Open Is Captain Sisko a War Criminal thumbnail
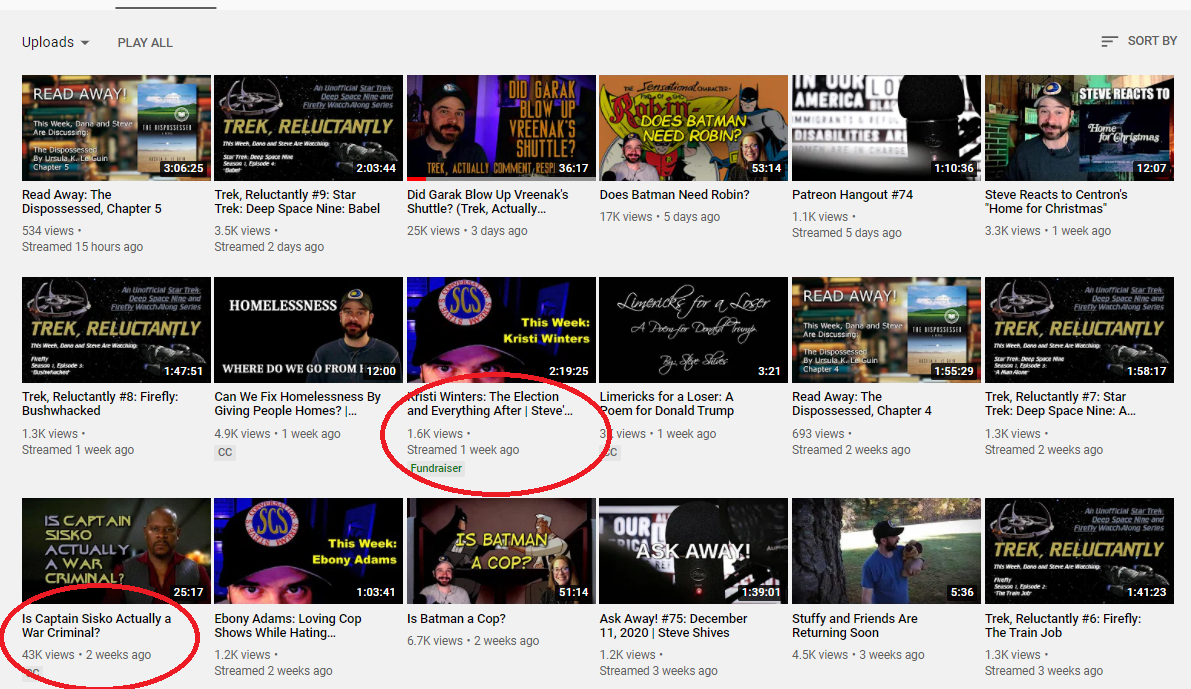The height and width of the screenshot is (689, 1191). tap(116, 551)
